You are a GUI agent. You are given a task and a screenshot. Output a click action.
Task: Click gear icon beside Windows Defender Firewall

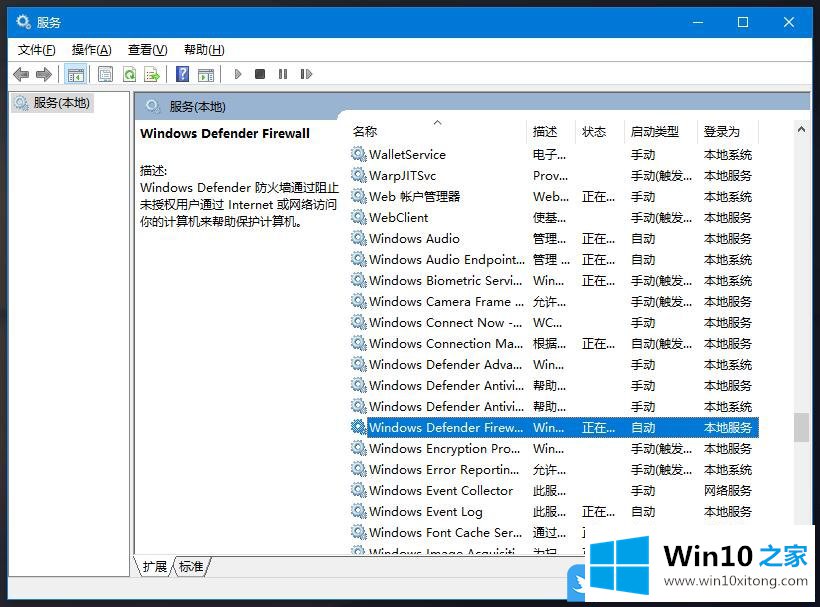(x=359, y=427)
